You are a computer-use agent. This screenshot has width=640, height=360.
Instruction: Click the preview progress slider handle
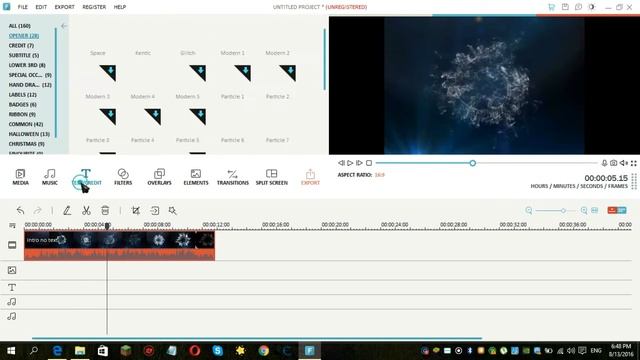(472, 163)
